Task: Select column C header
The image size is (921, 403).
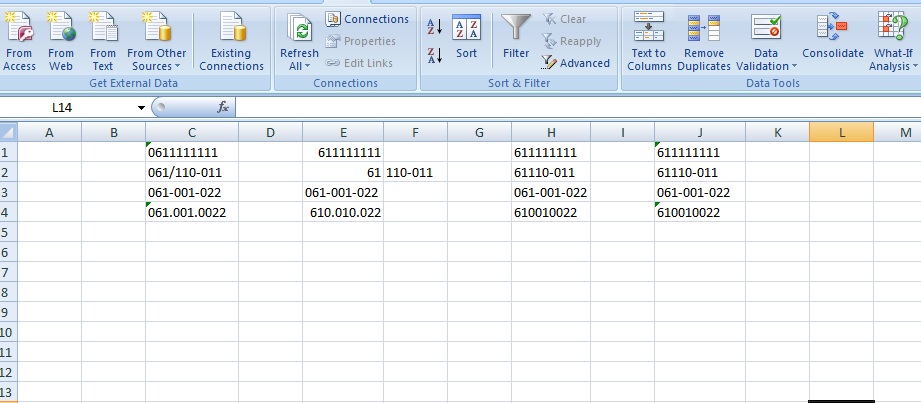Action: point(192,132)
